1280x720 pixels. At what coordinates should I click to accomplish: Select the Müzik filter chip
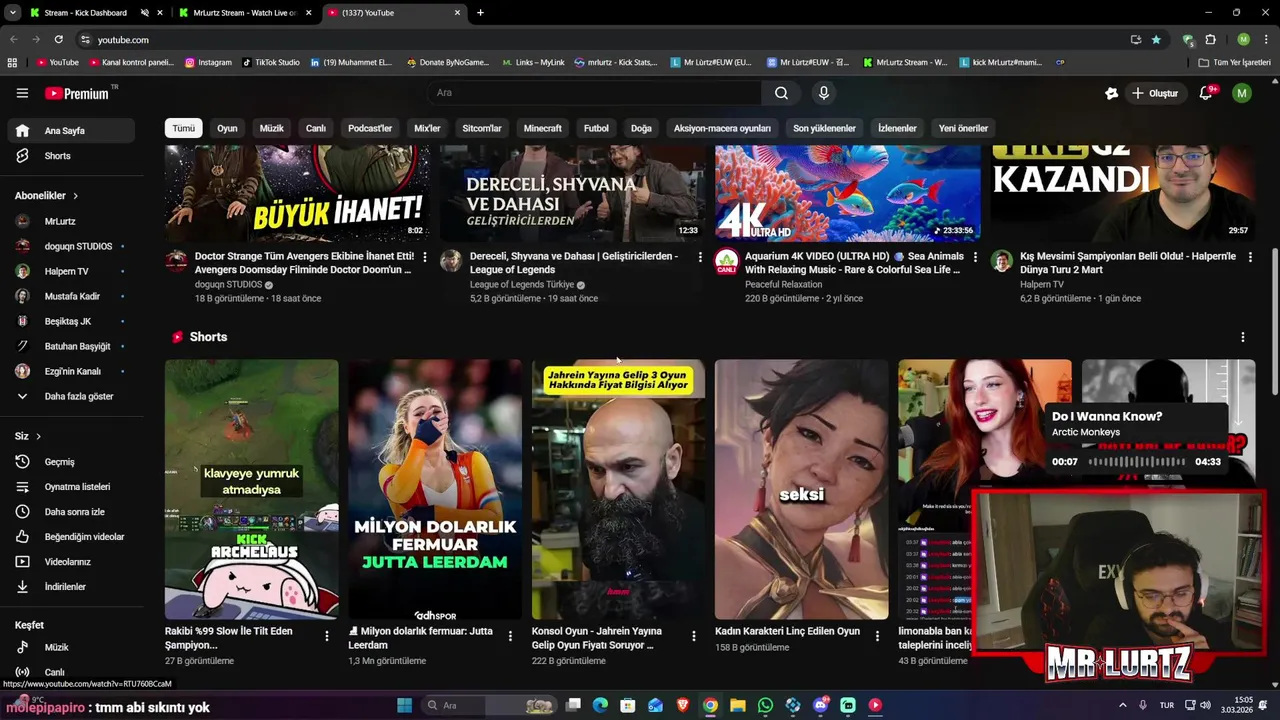coord(272,128)
